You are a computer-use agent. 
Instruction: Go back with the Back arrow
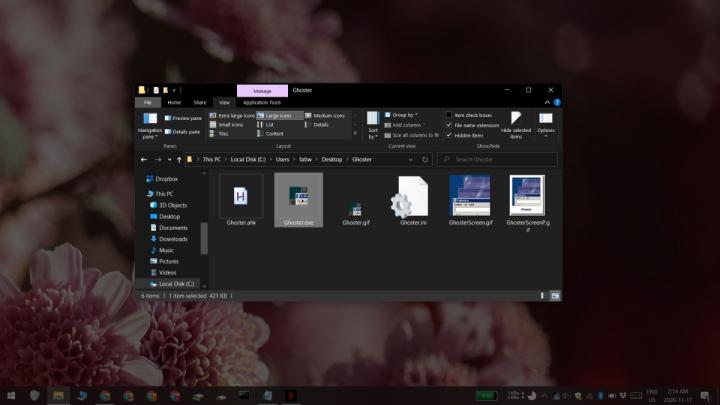(x=144, y=159)
